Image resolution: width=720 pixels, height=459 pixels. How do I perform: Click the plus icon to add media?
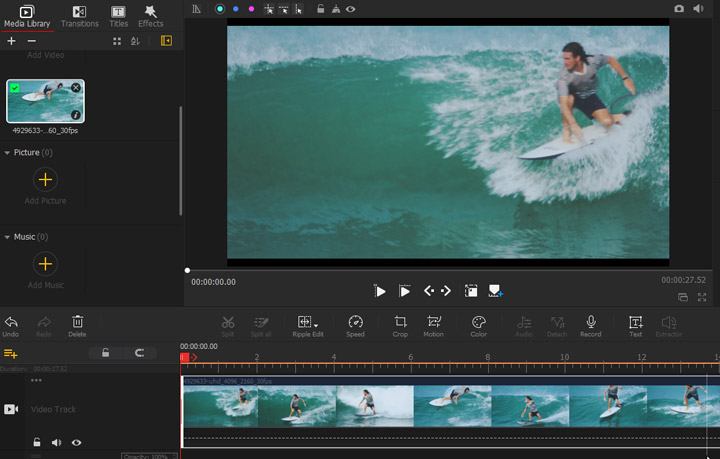11,41
